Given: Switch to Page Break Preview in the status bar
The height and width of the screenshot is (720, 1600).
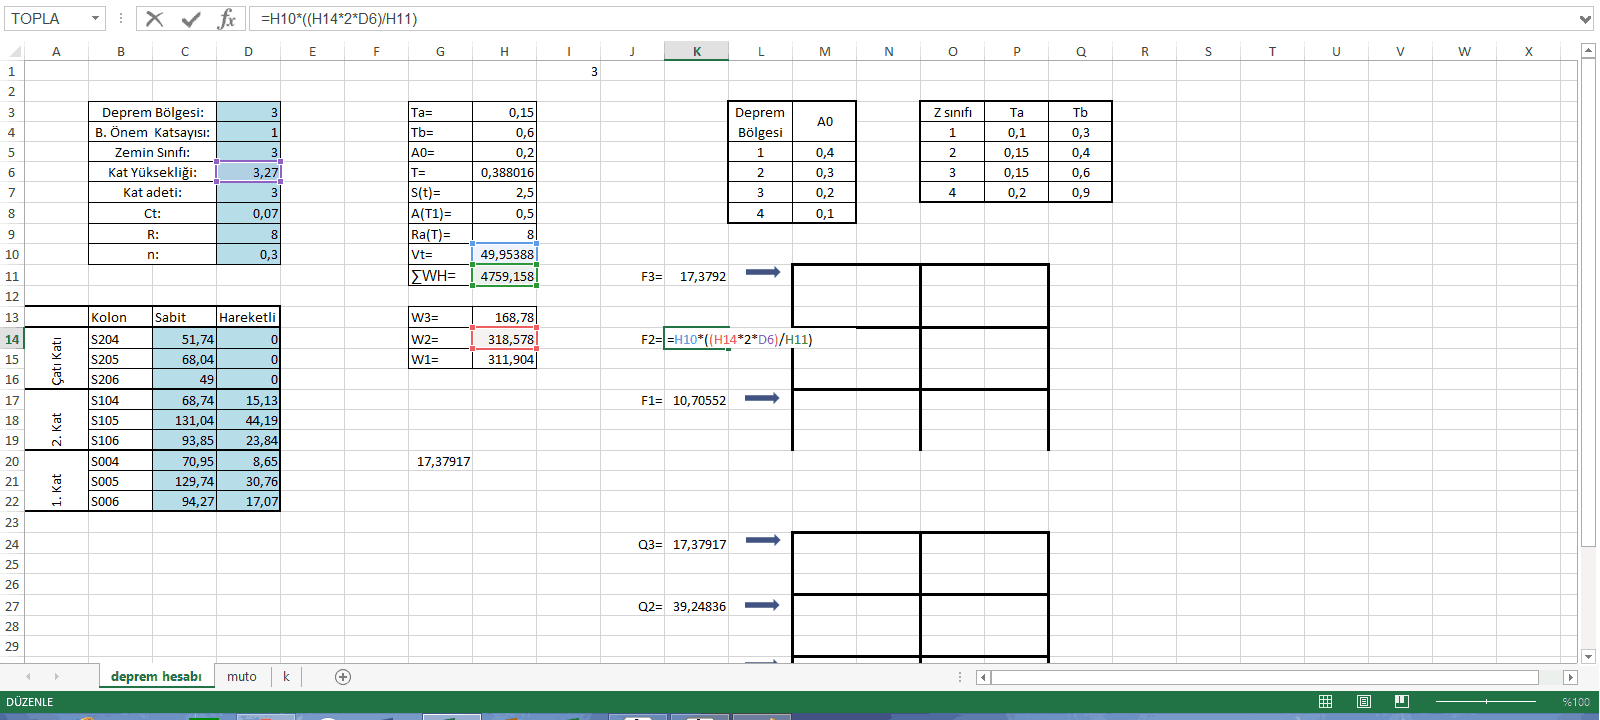Looking at the screenshot, I should (x=1401, y=702).
